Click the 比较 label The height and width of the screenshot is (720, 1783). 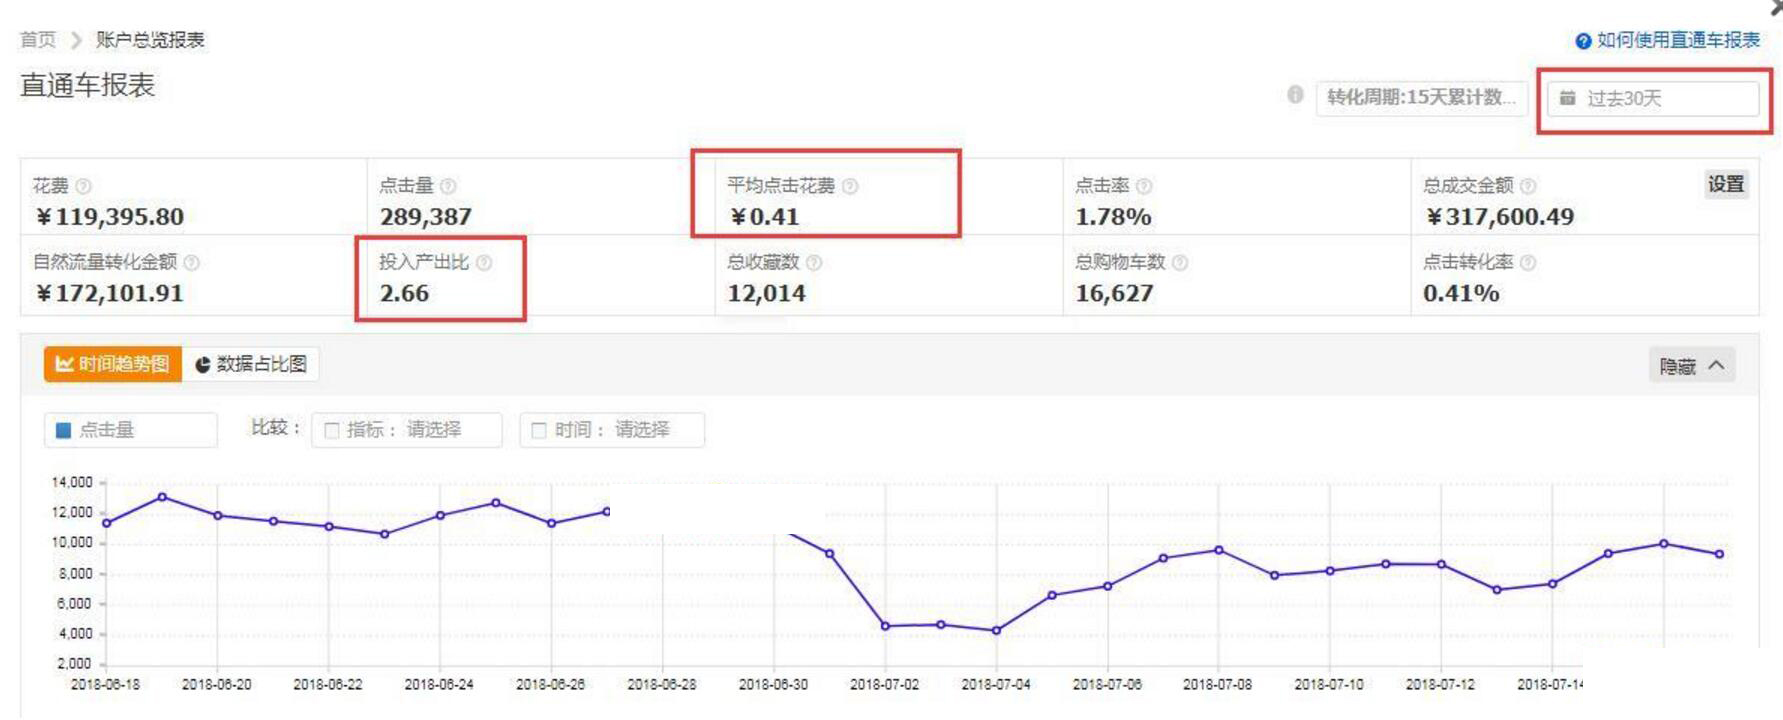(275, 428)
